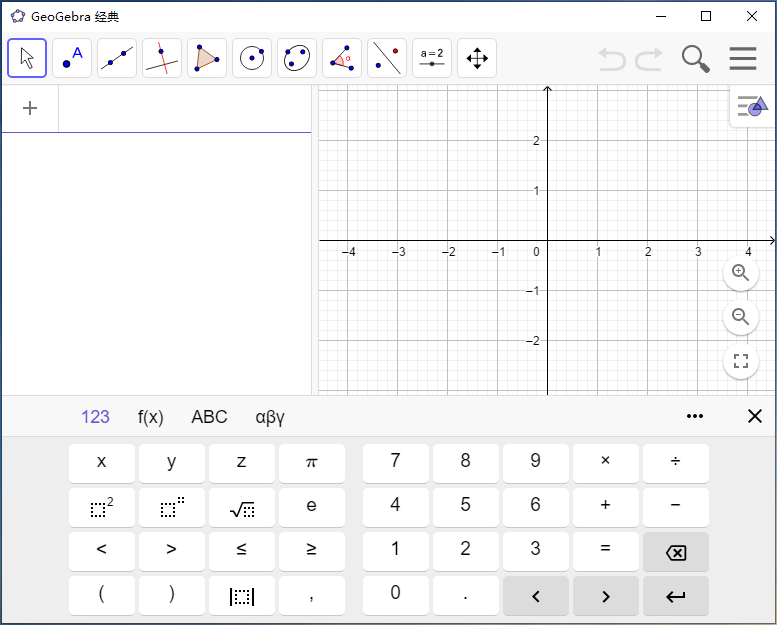
Task: Tap the minus − key
Action: tap(676, 507)
